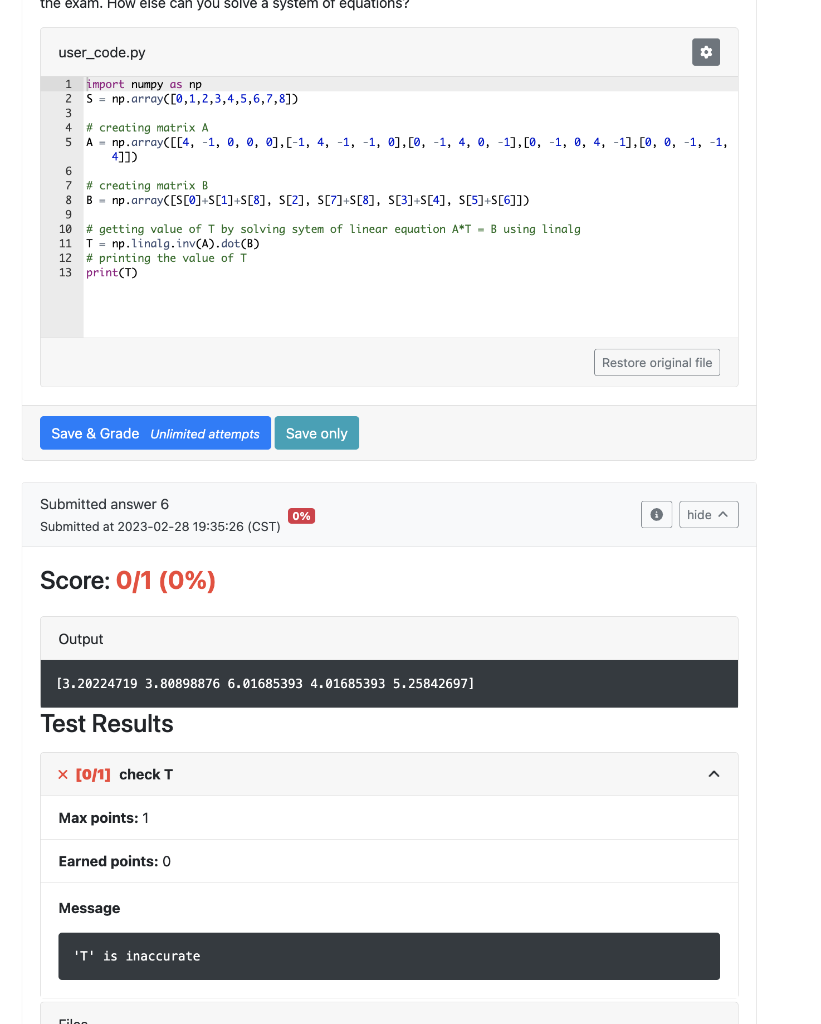Click the '# creating matrix B' comment
The image size is (821, 1024).
[x=147, y=185]
